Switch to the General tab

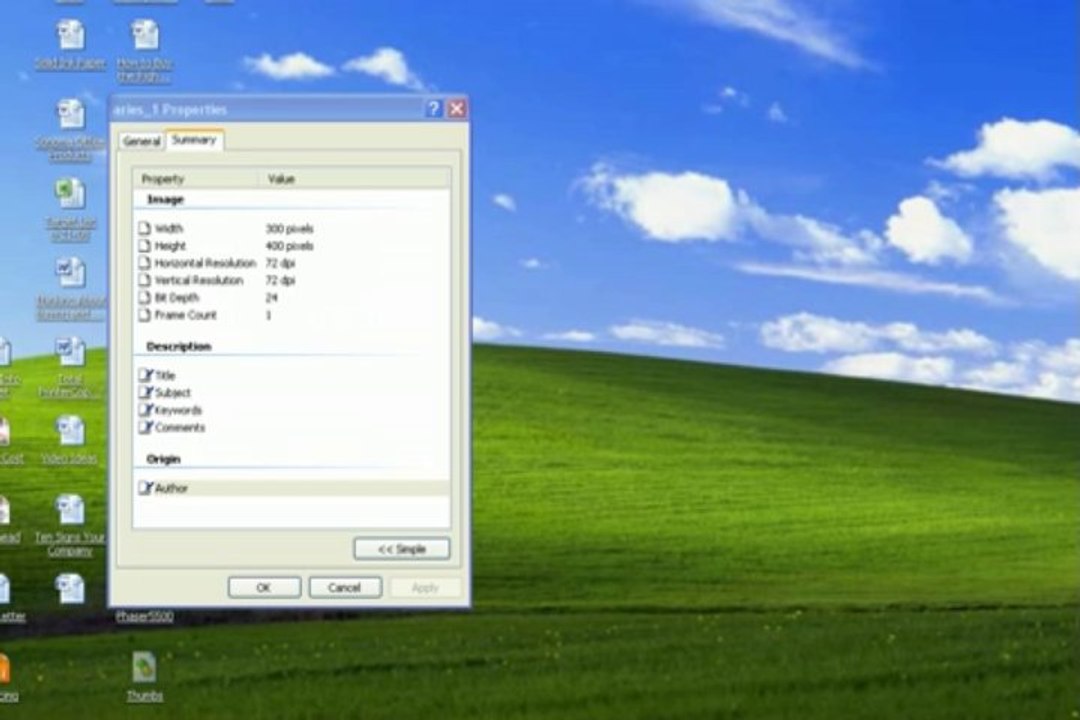(x=142, y=141)
